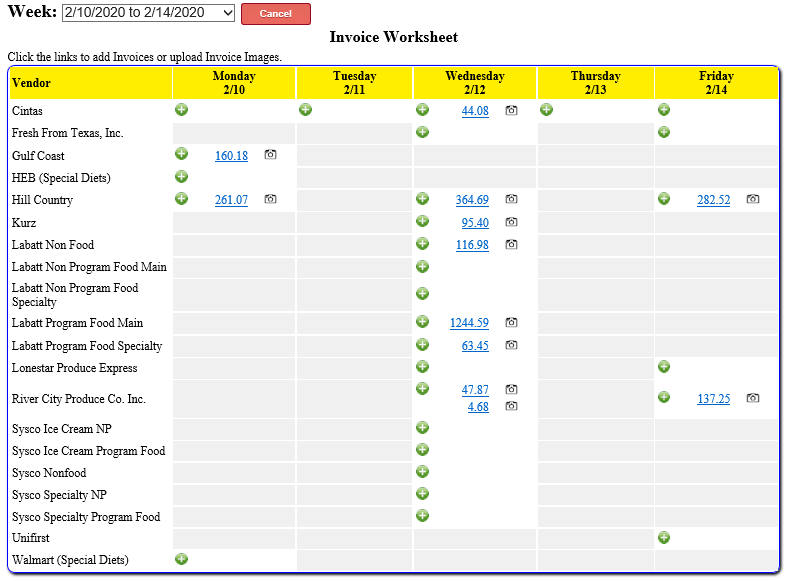Image resolution: width=790 pixels, height=581 pixels.
Task: Upload image for Cintas 44.08 invoice
Action: [x=511, y=110]
